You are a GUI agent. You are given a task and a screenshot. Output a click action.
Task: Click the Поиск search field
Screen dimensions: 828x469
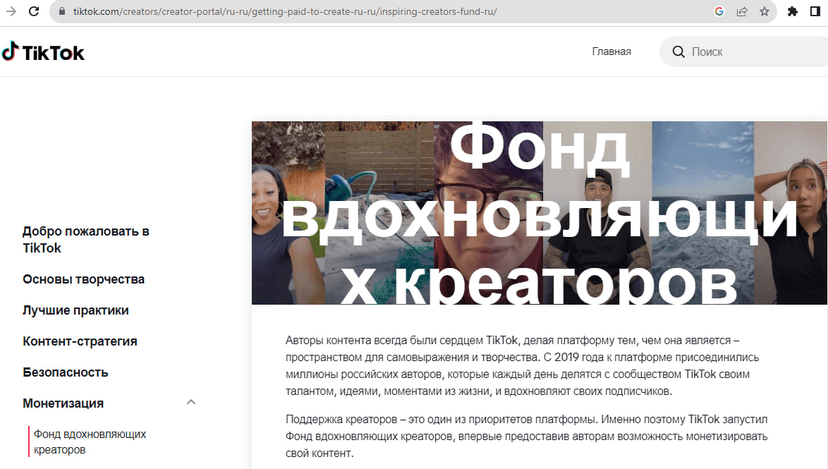(744, 52)
